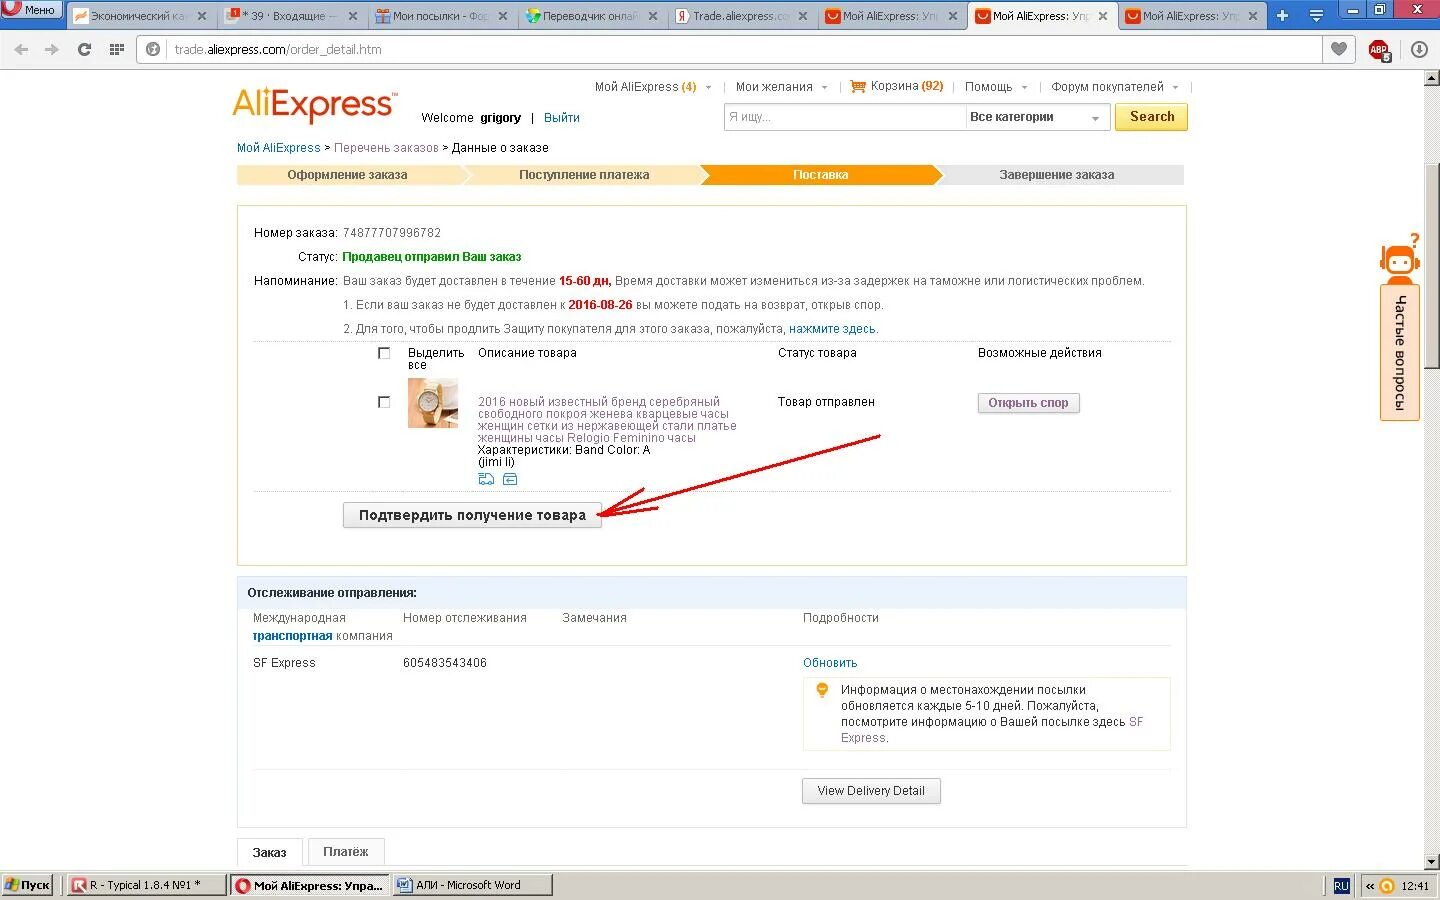Expand the Помощь dropdown
The height and width of the screenshot is (900, 1440).
1024,87
